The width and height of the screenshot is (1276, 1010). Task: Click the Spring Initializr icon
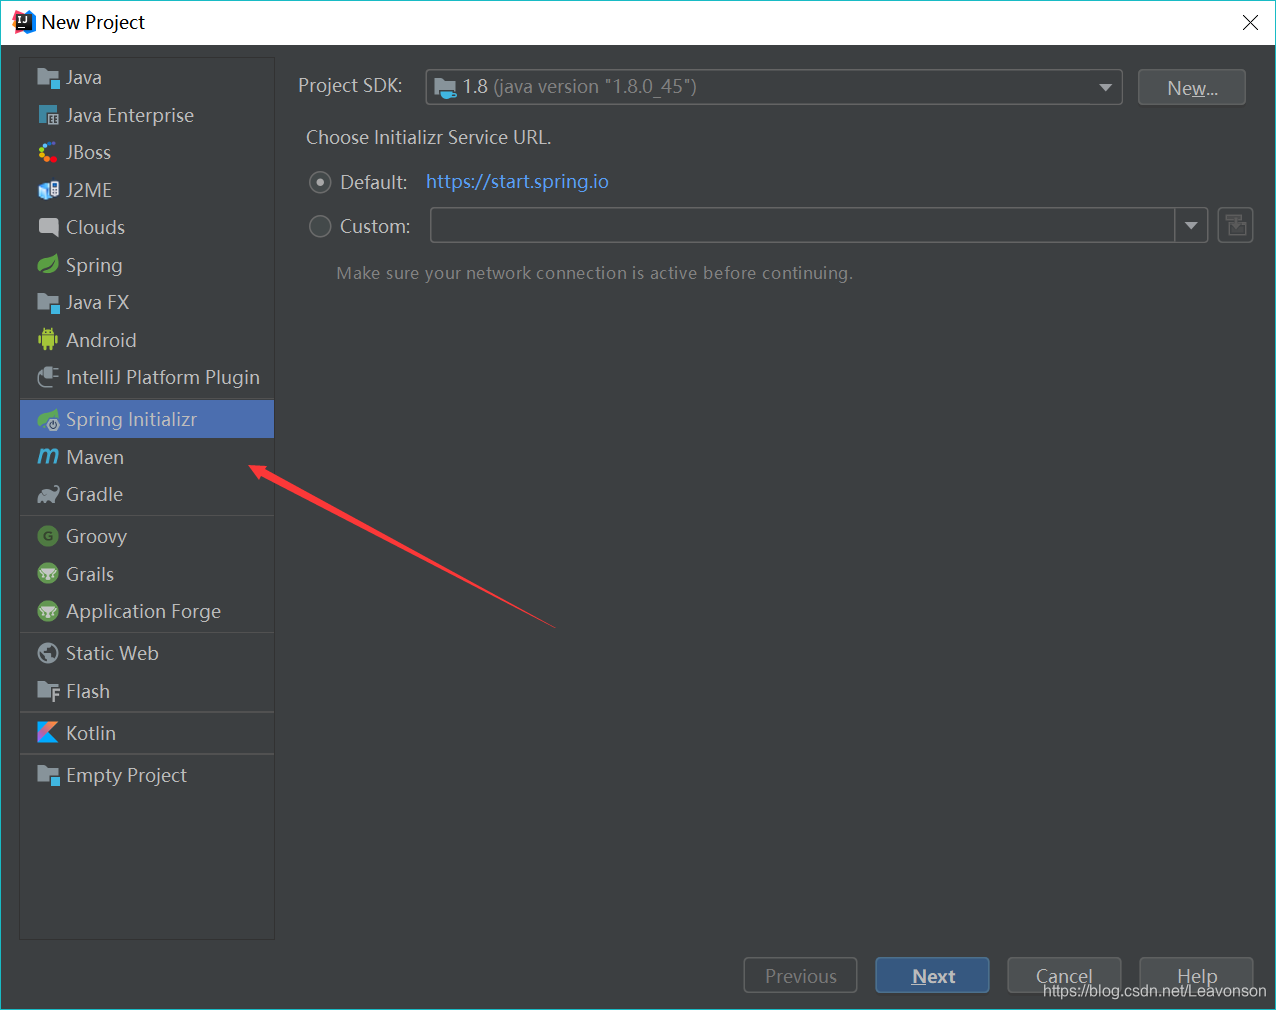48,419
